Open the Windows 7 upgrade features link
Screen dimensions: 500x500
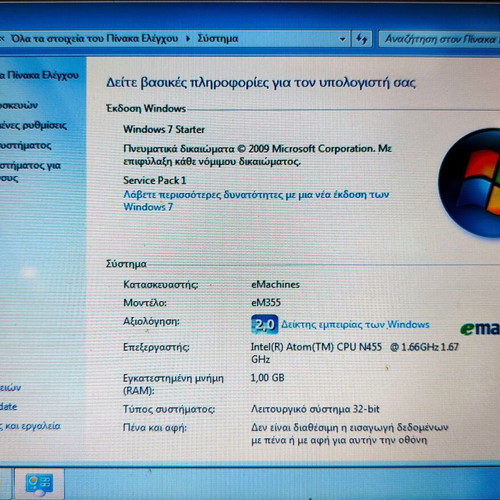tap(256, 200)
